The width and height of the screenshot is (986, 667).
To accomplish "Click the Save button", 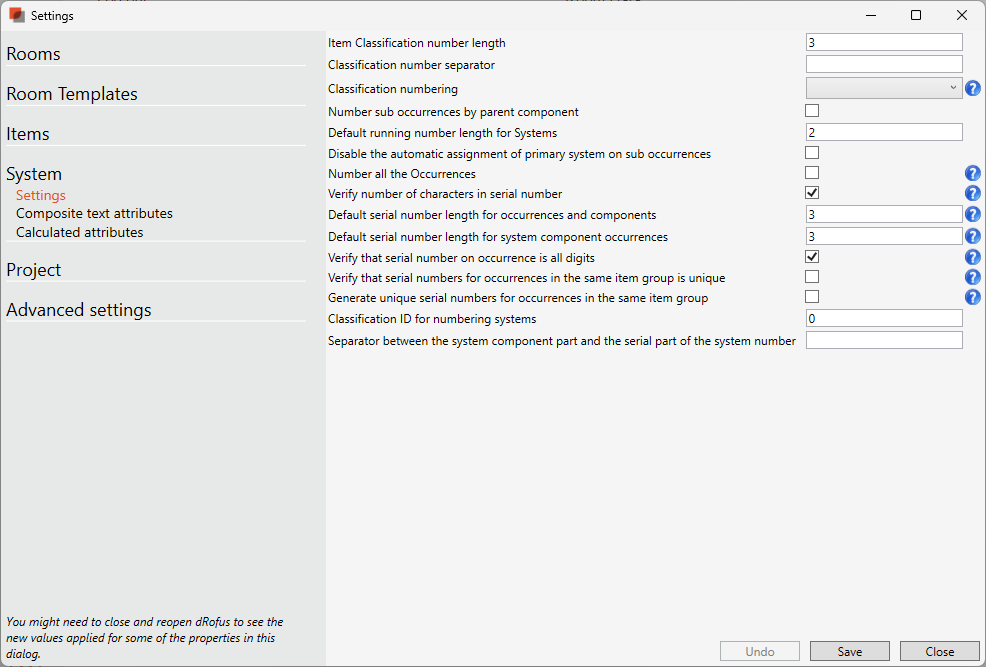I will (x=849, y=651).
